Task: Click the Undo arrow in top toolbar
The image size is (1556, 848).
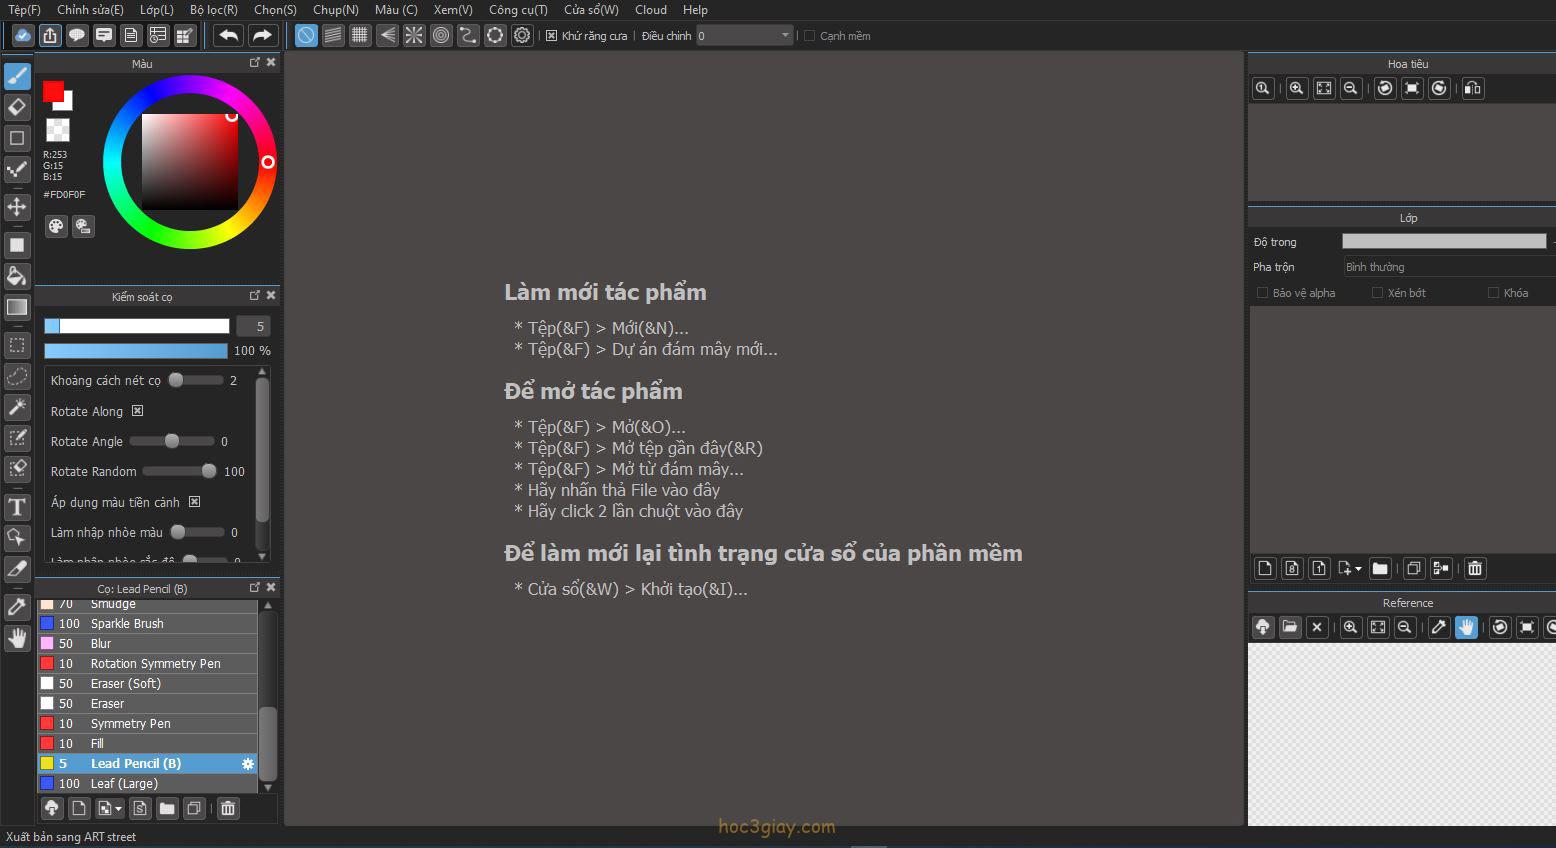Action: [x=229, y=36]
